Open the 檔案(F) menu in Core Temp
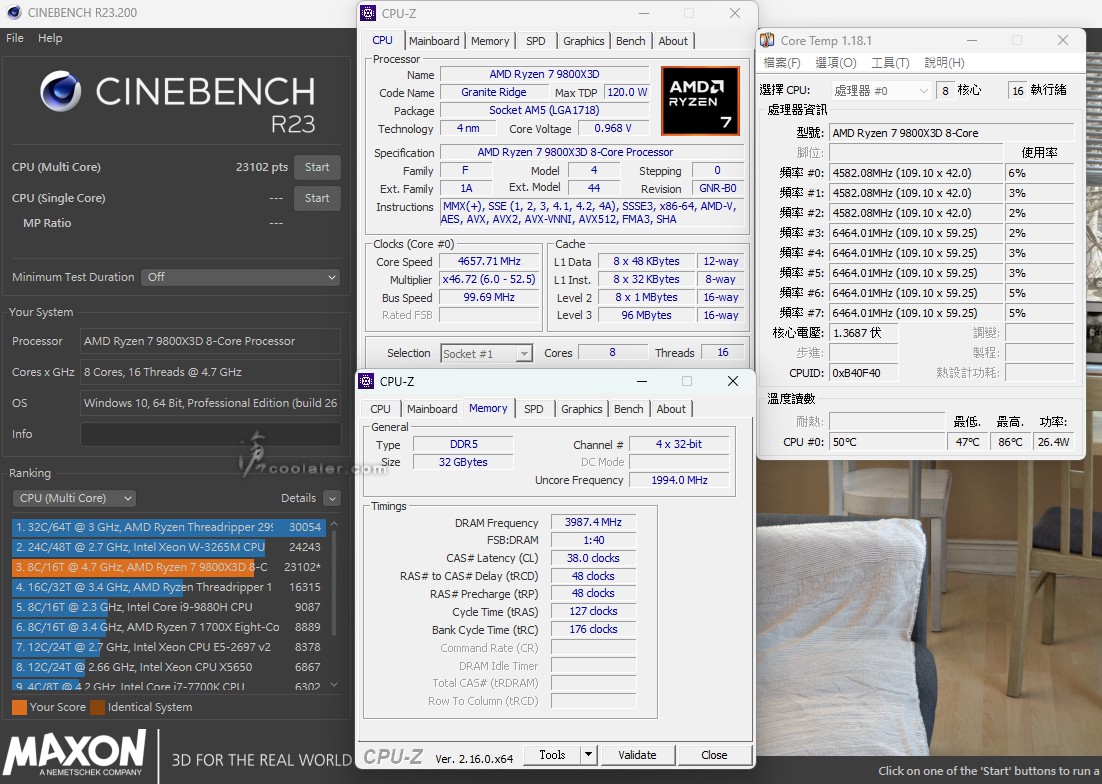This screenshot has width=1102, height=784. point(782,63)
